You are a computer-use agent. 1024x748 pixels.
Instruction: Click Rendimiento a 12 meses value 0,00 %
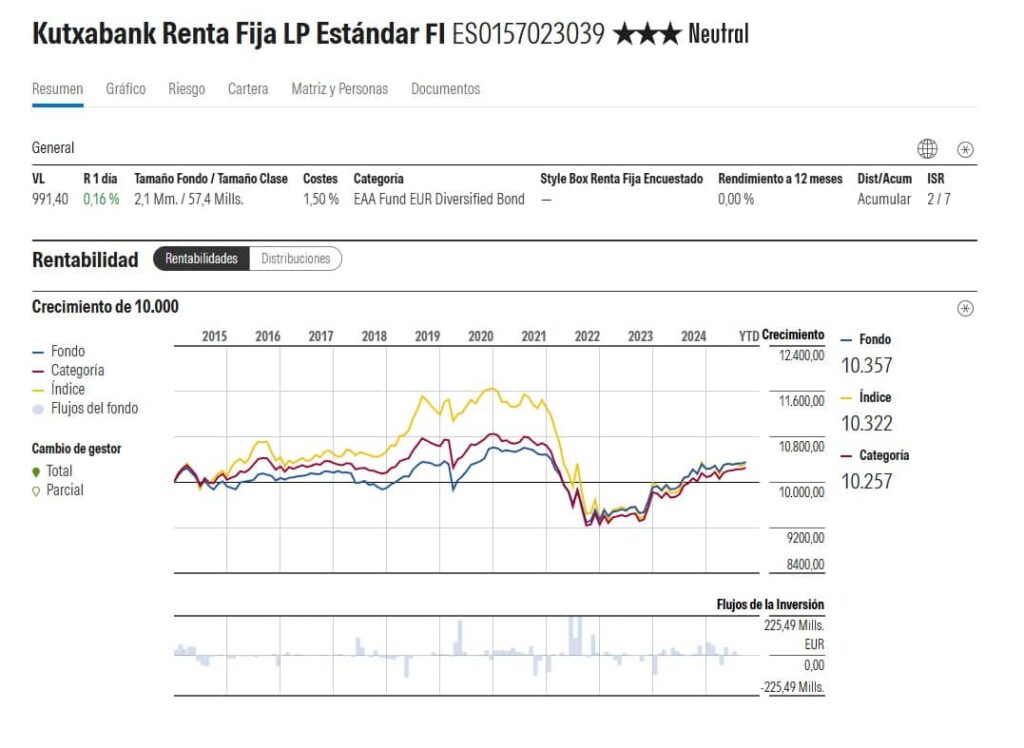[x=736, y=199]
